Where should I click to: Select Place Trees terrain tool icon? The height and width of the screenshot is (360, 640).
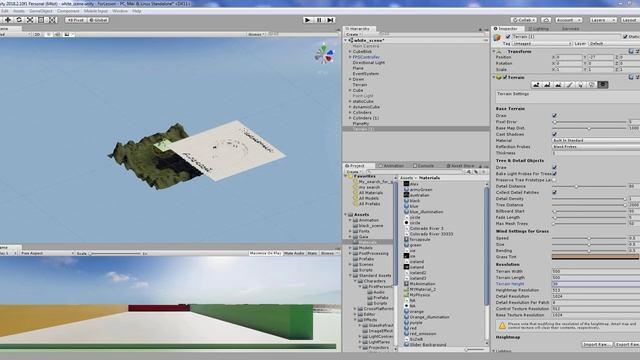tap(580, 84)
